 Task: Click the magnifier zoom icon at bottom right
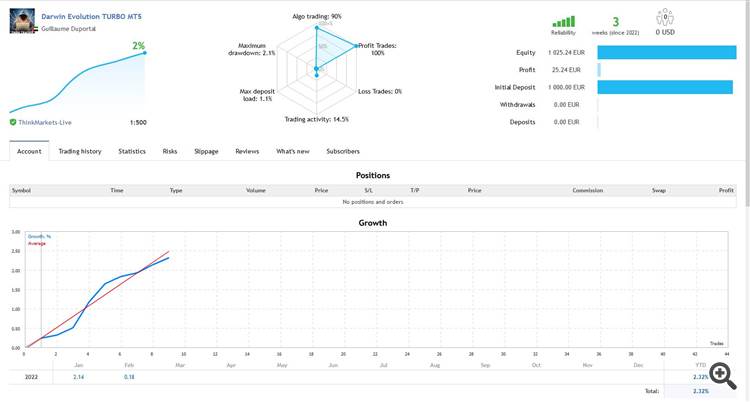point(722,376)
